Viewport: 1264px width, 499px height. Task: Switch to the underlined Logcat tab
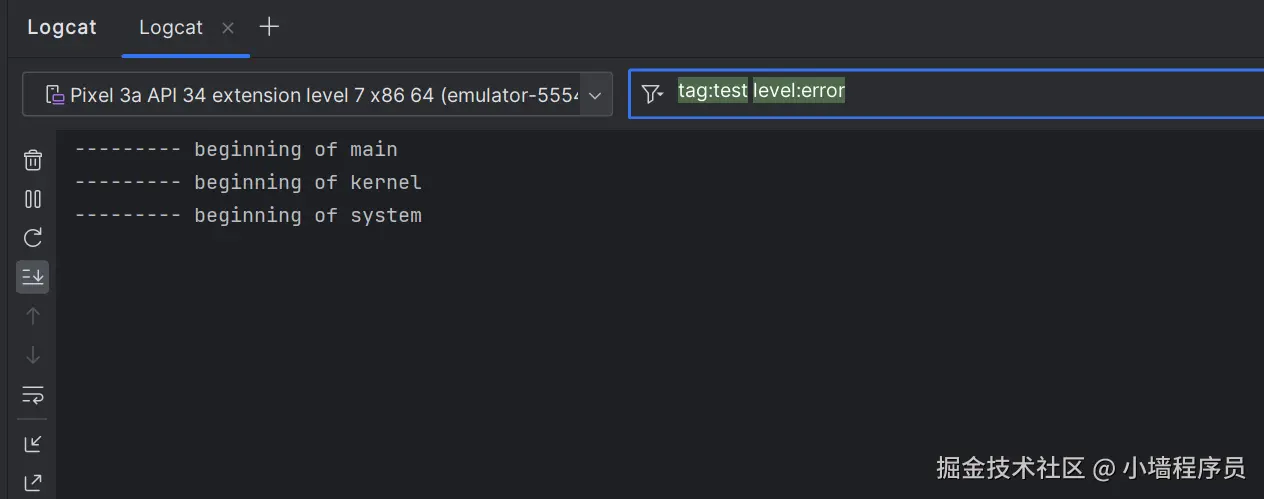(x=171, y=28)
